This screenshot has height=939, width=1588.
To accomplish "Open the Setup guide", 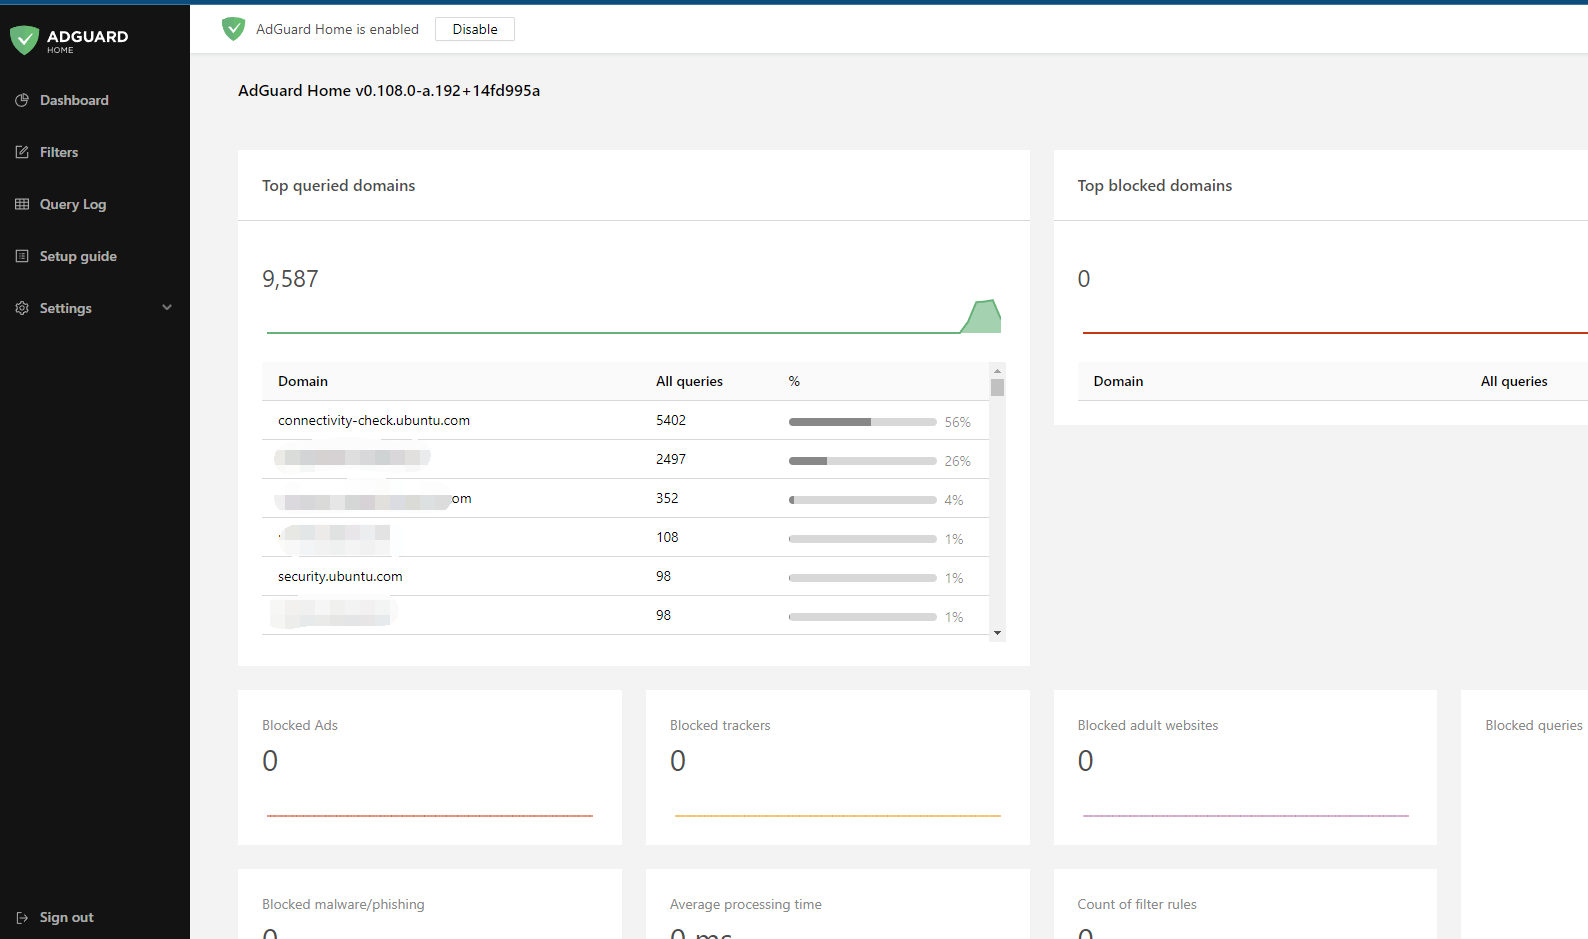I will (x=78, y=256).
